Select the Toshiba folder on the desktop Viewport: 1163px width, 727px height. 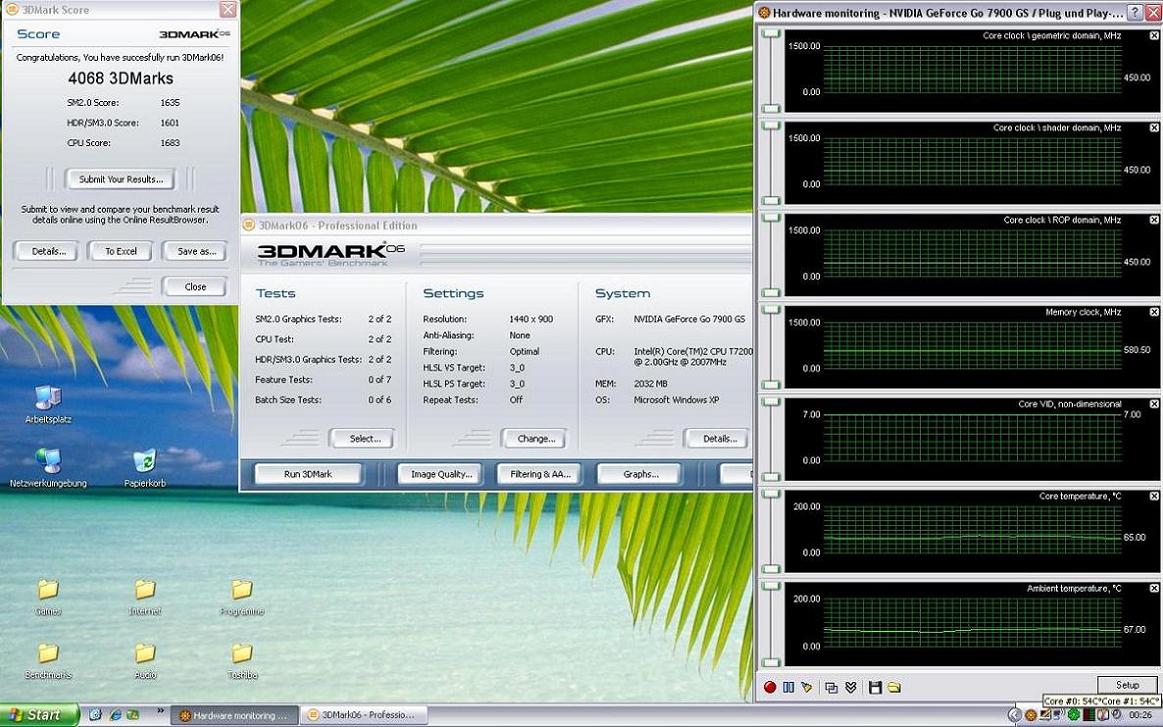(x=242, y=660)
